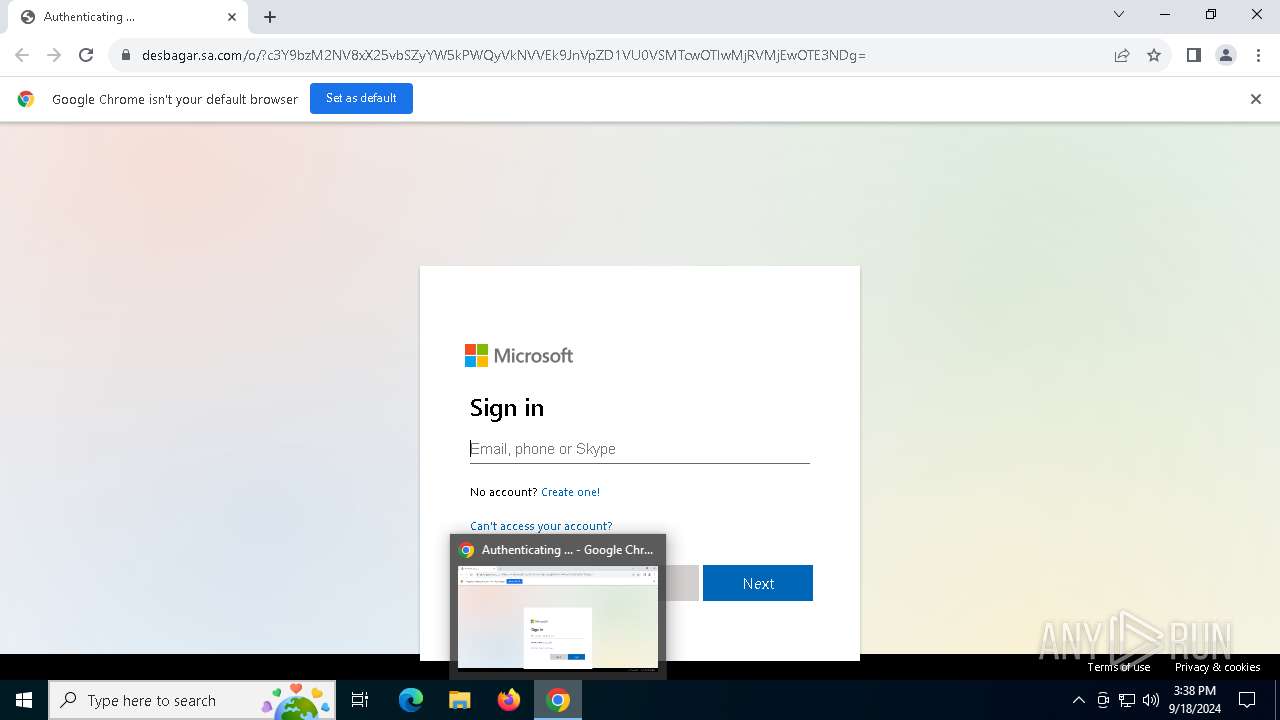Open Chrome side panel
The width and height of the screenshot is (1280, 720).
pos(1194,55)
